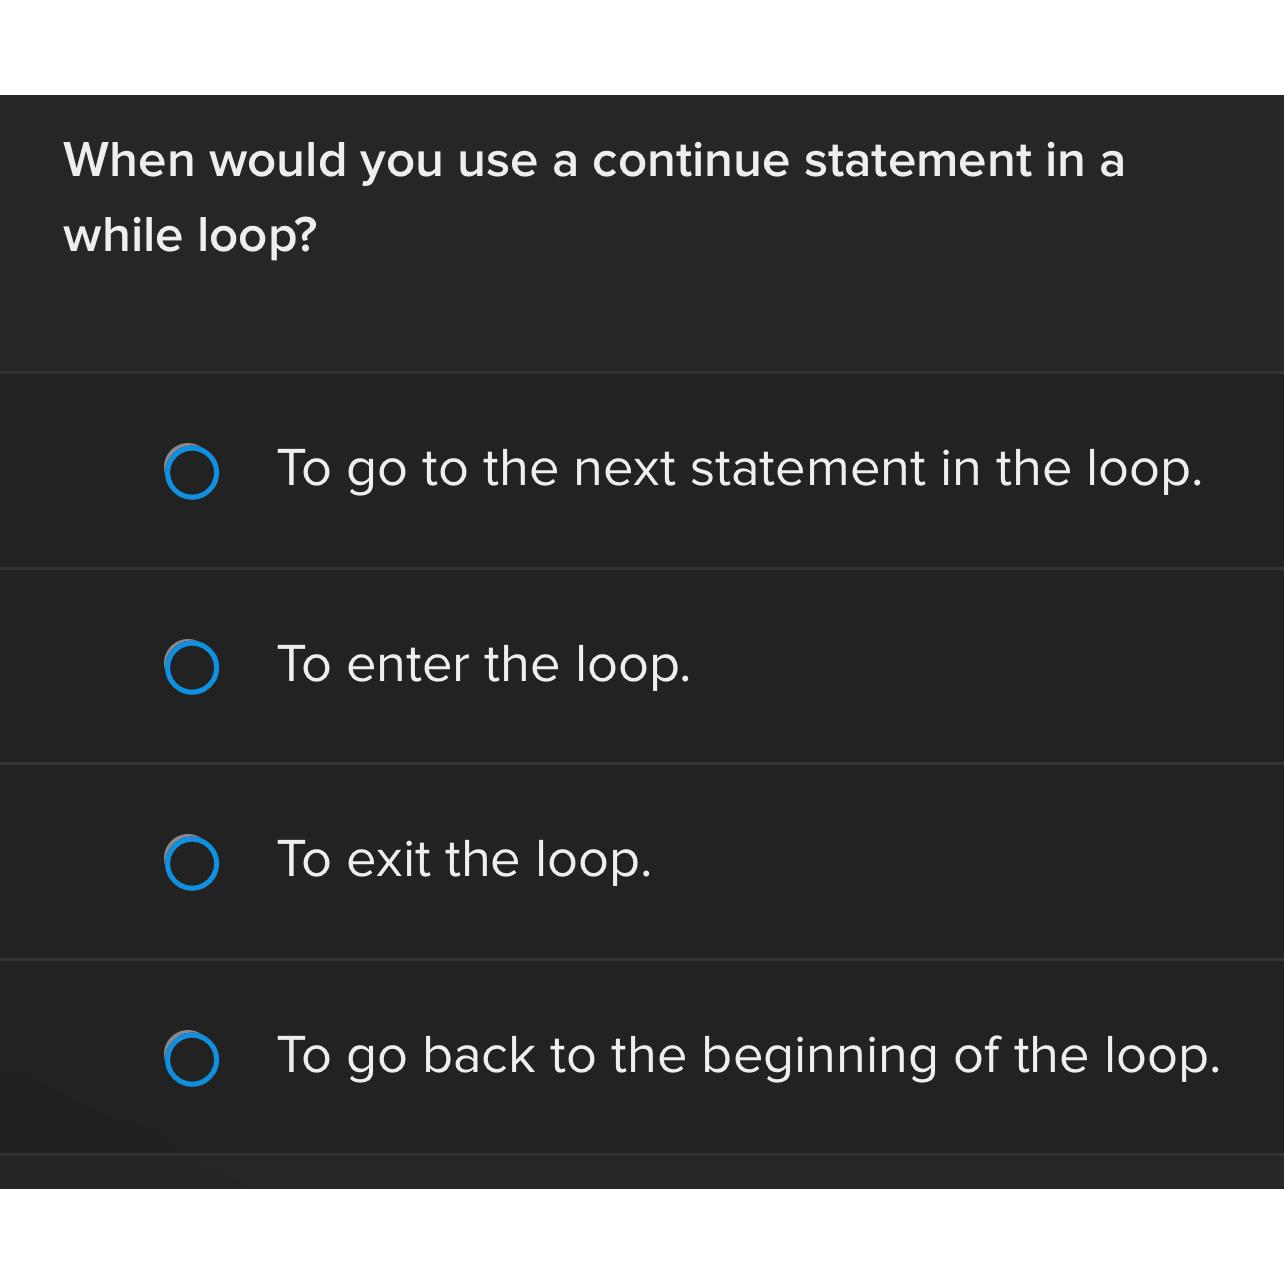Click the 'To exit the loop' answer text
Image resolution: width=1284 pixels, height=1284 pixels.
click(x=465, y=860)
